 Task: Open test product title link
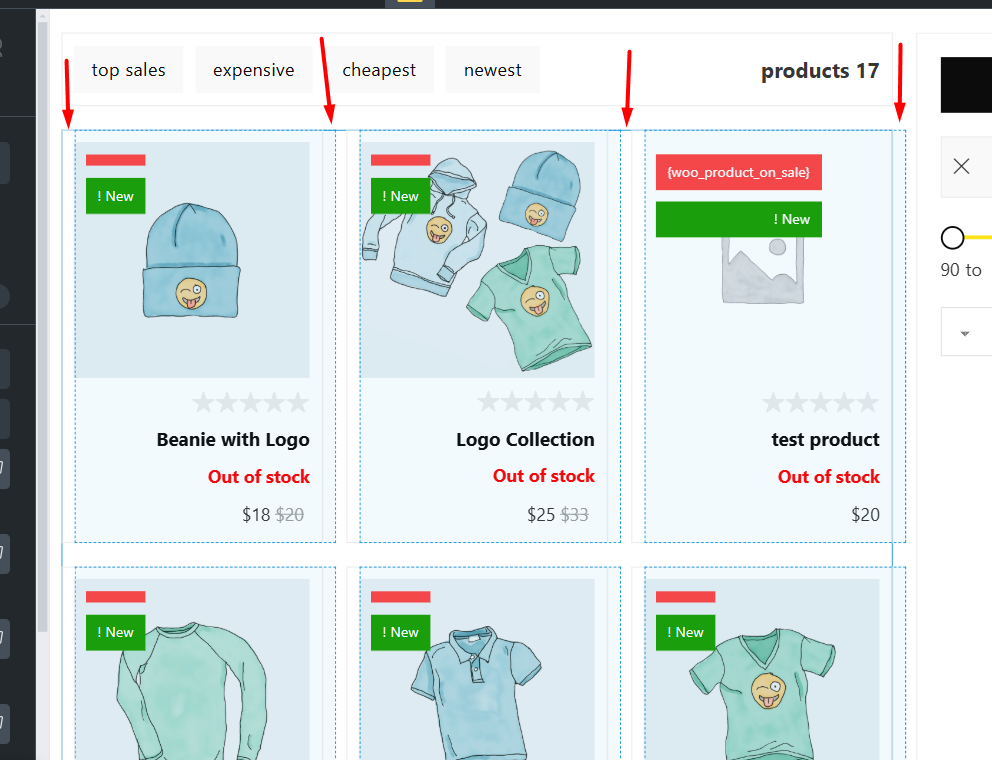[x=825, y=439]
